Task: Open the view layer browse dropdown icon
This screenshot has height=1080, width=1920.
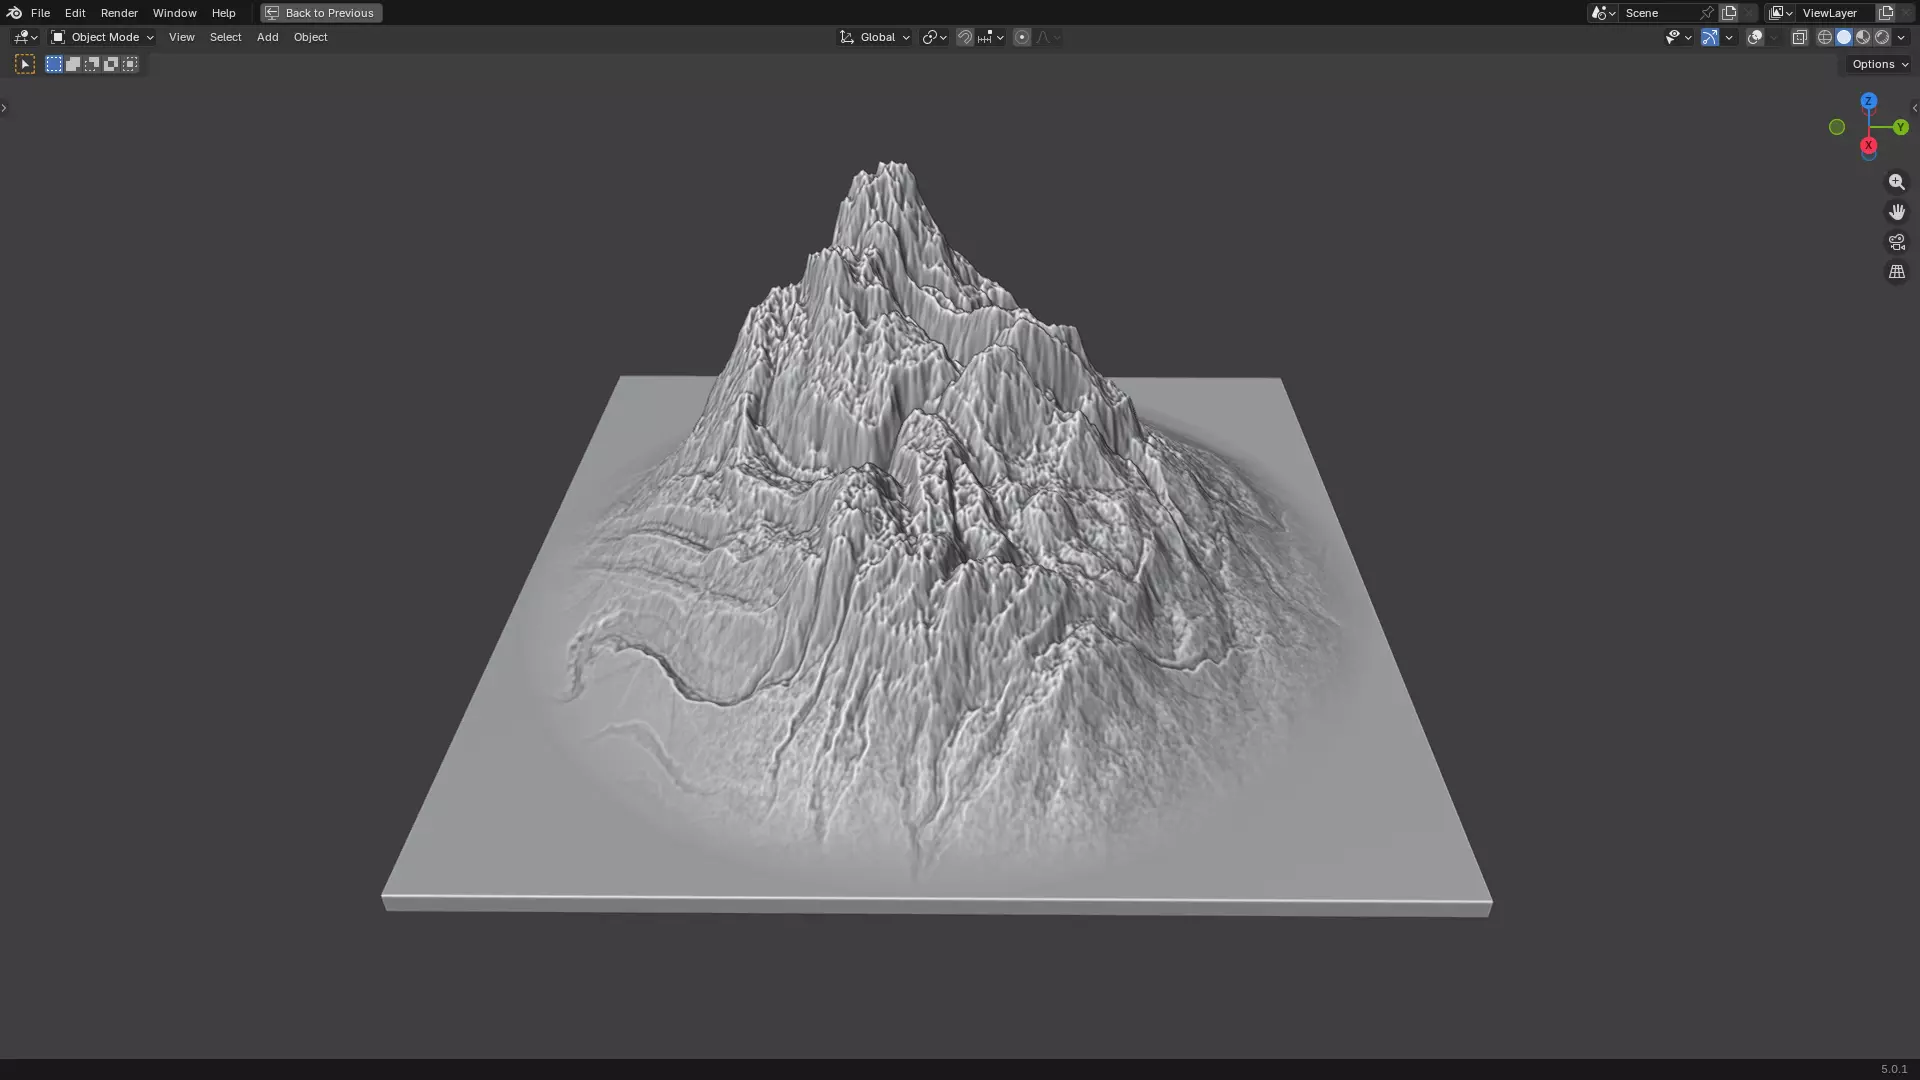Action: [1780, 13]
